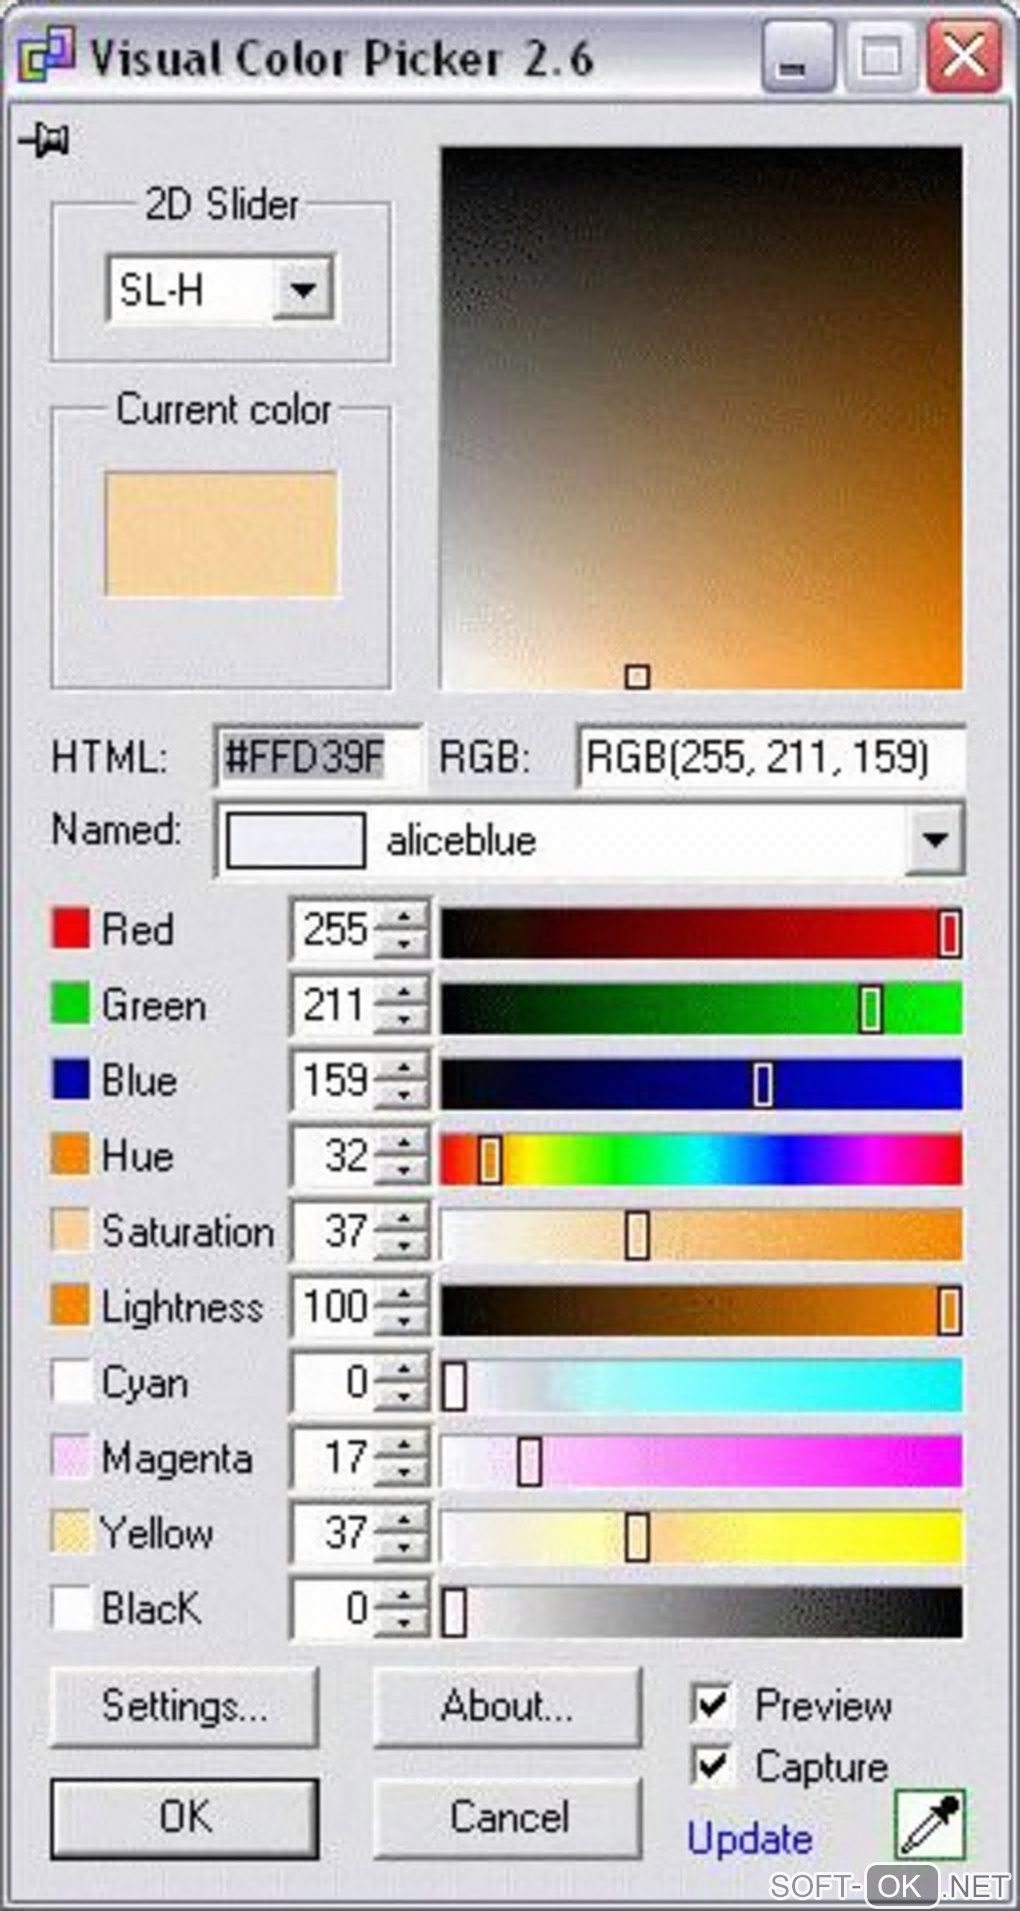1020x1911 pixels.
Task: Click the Saturation indicator square
Action: click(70, 1231)
